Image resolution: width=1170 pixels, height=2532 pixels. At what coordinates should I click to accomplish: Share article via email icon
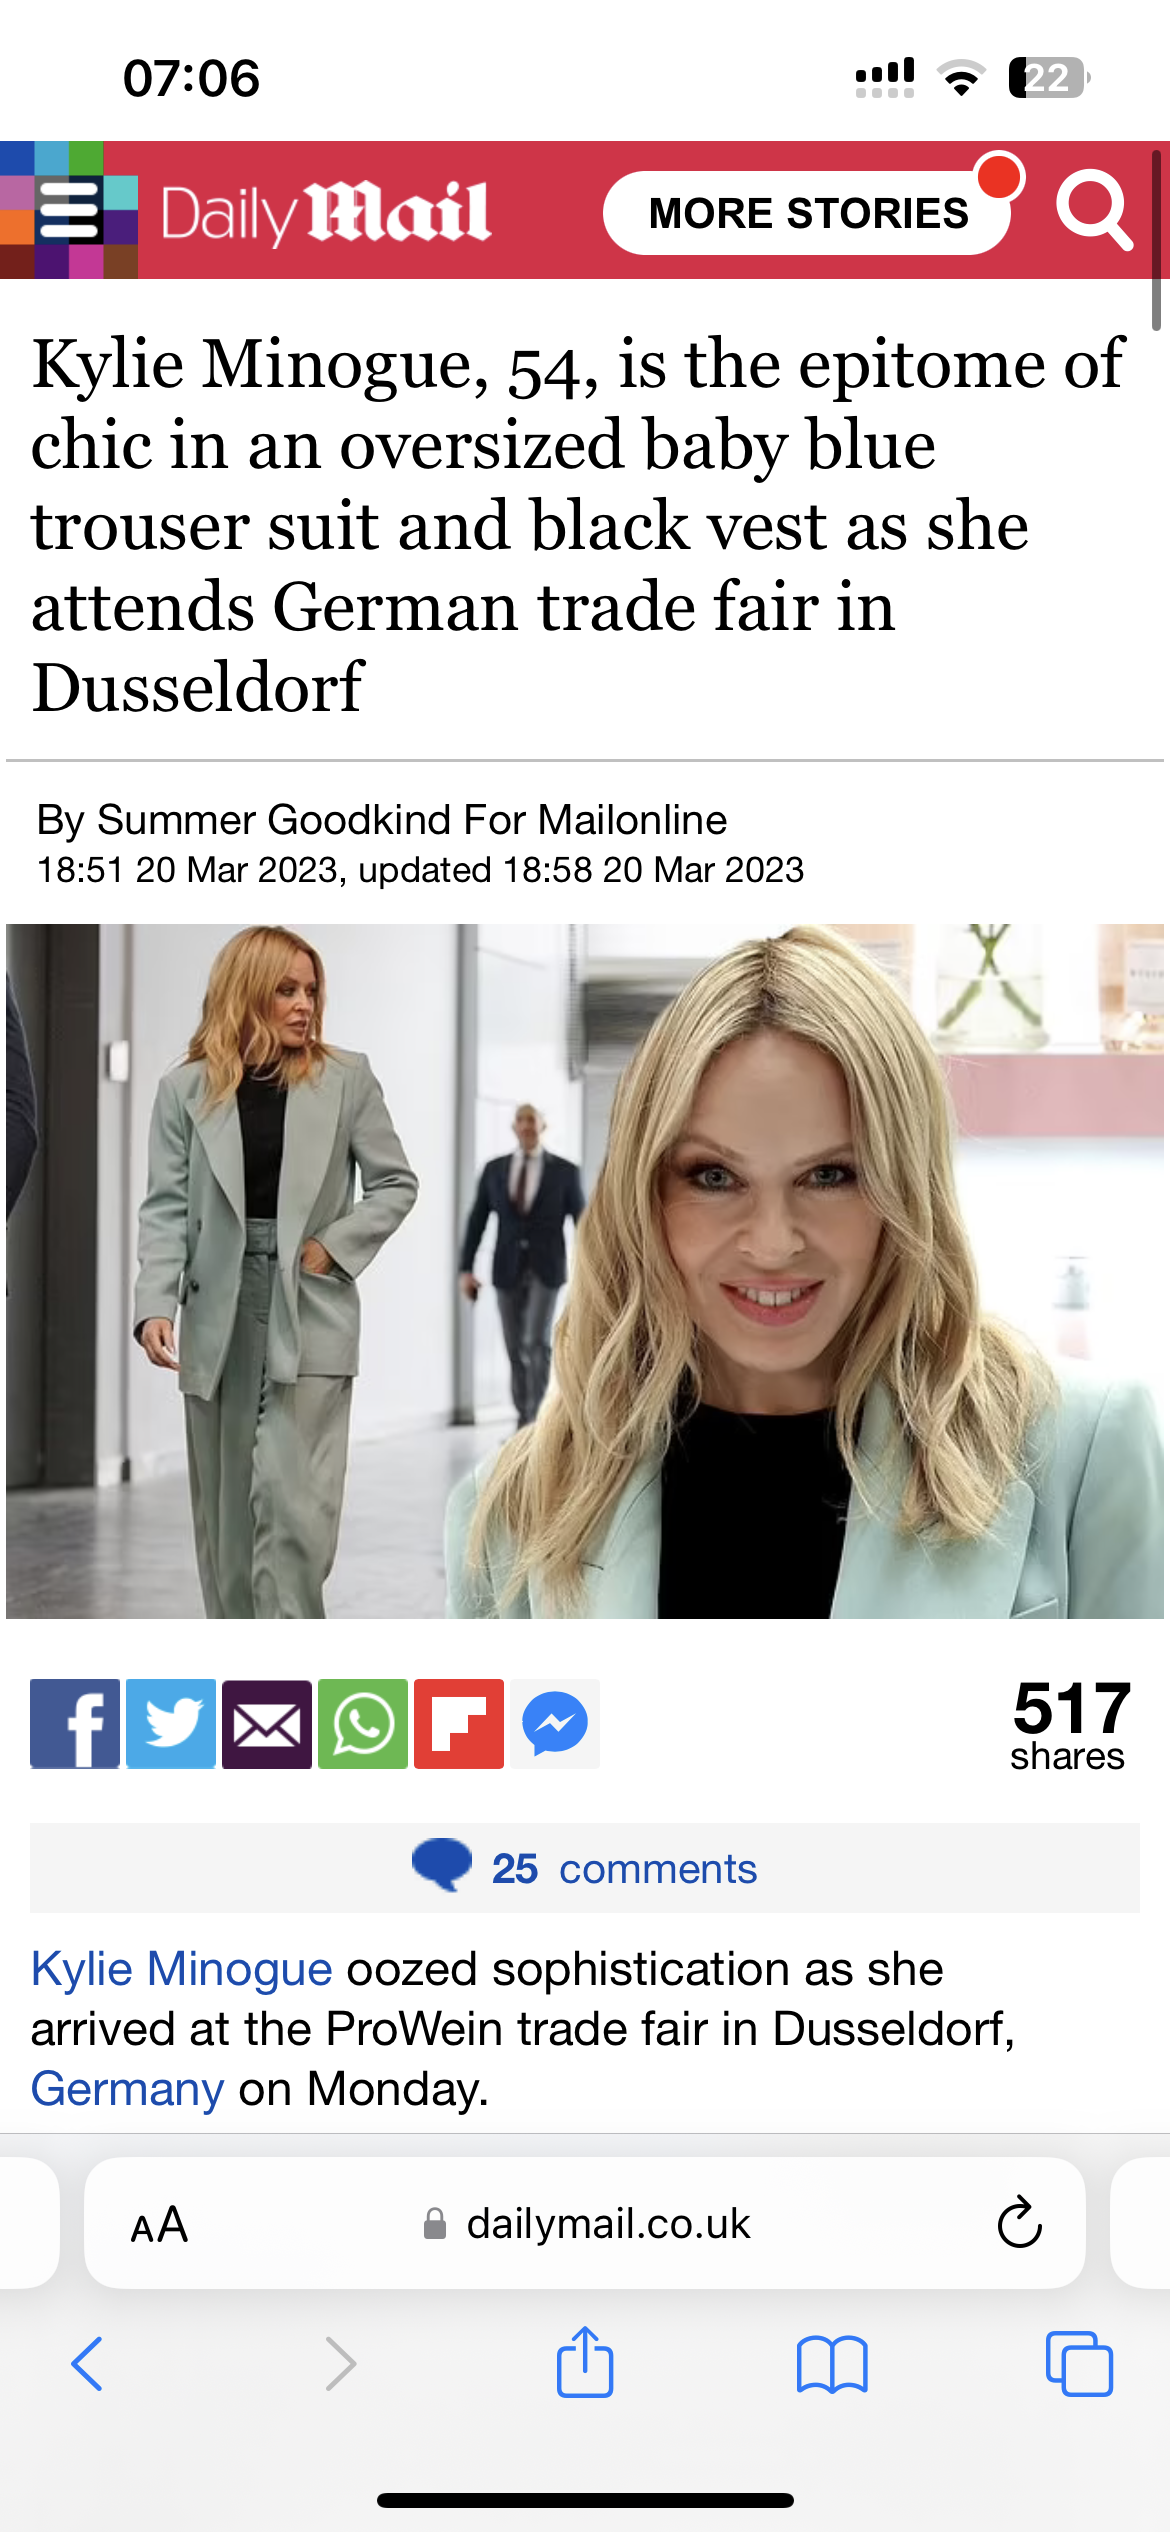[267, 1724]
